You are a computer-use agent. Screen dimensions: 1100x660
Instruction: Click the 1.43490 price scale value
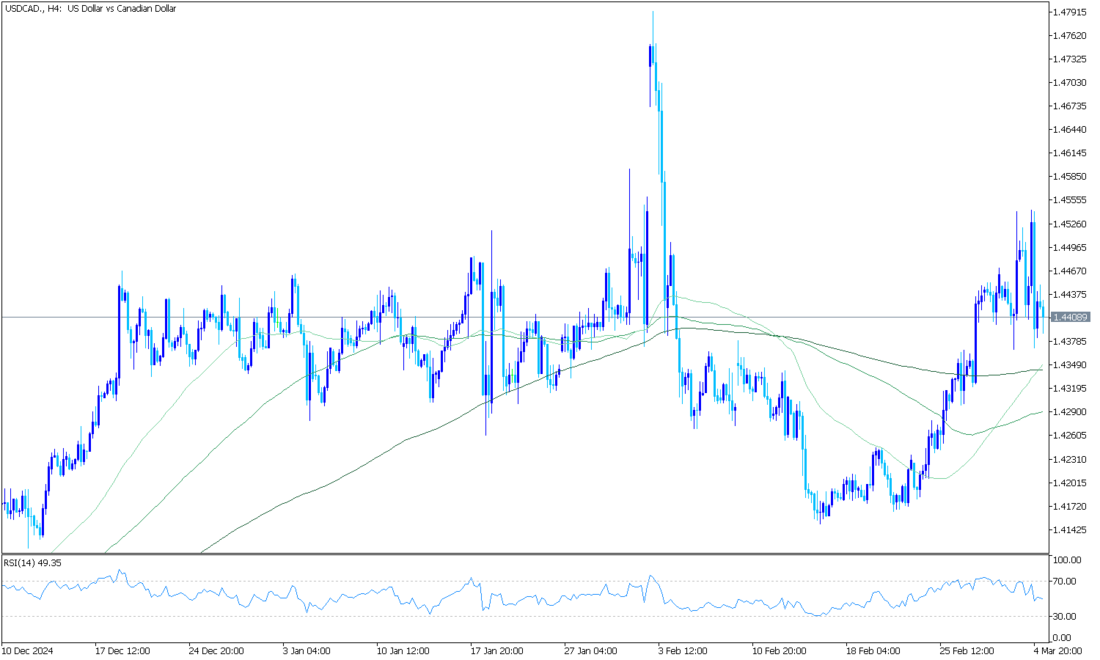tap(1069, 365)
